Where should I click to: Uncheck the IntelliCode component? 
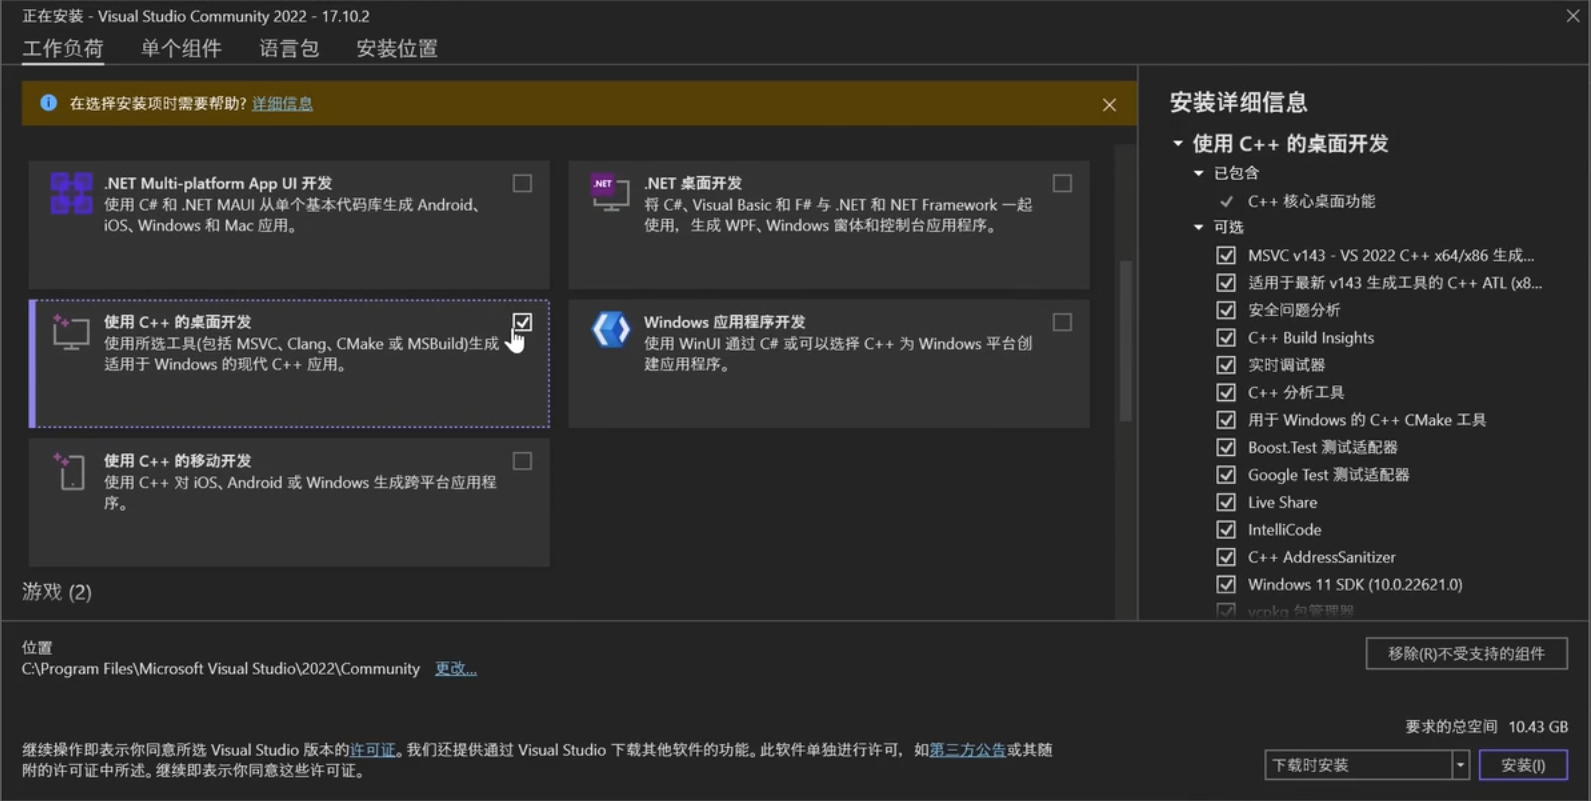coord(1226,530)
